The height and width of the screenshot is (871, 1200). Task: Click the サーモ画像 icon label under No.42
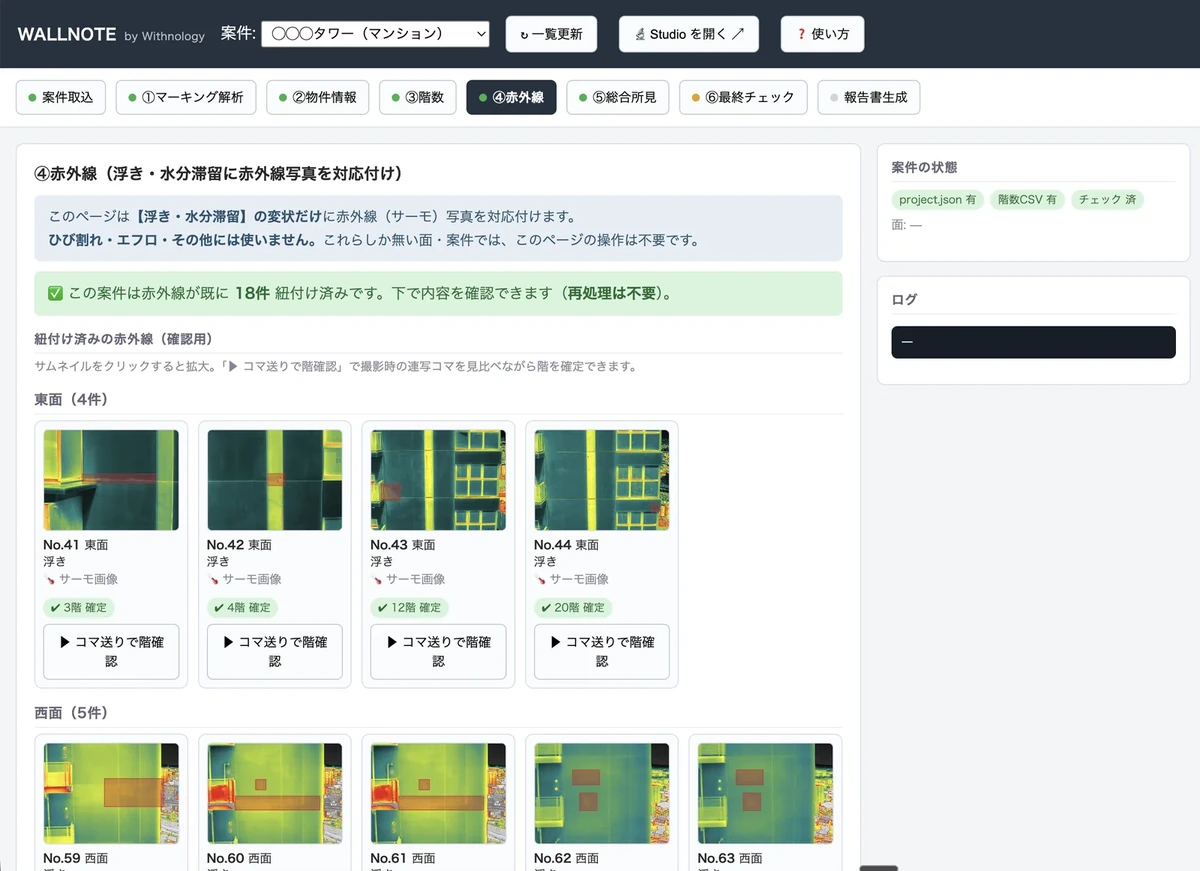245,579
